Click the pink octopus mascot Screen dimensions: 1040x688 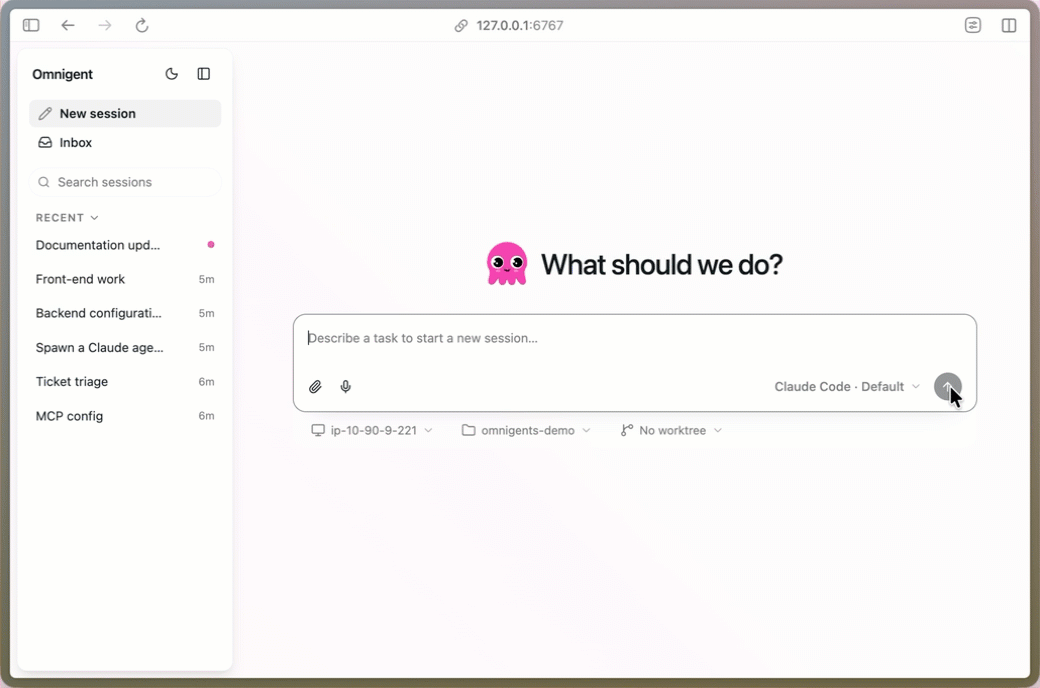tap(507, 264)
